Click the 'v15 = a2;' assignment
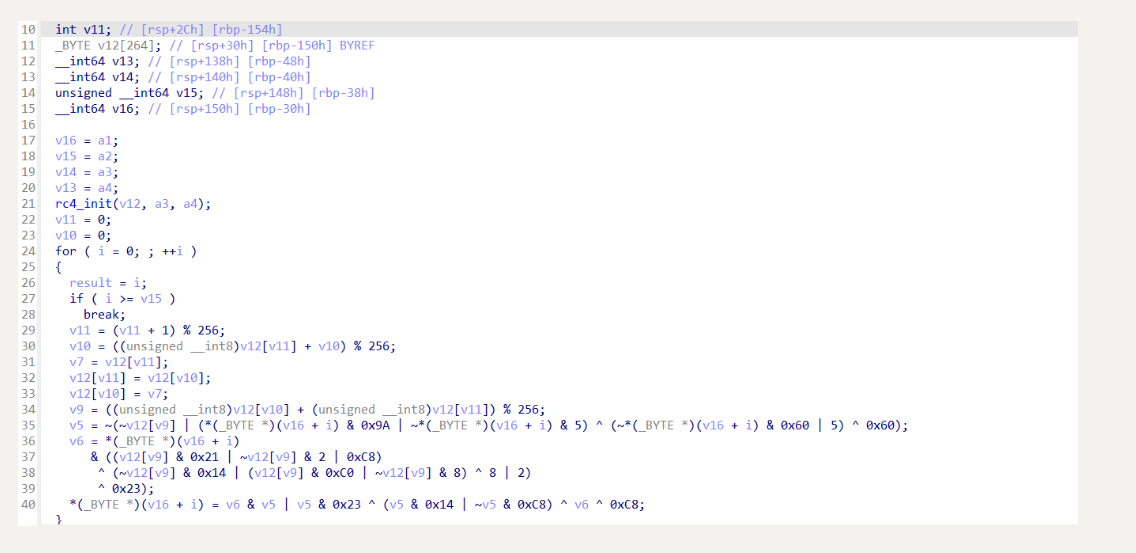This screenshot has height=553, width=1136. [86, 157]
